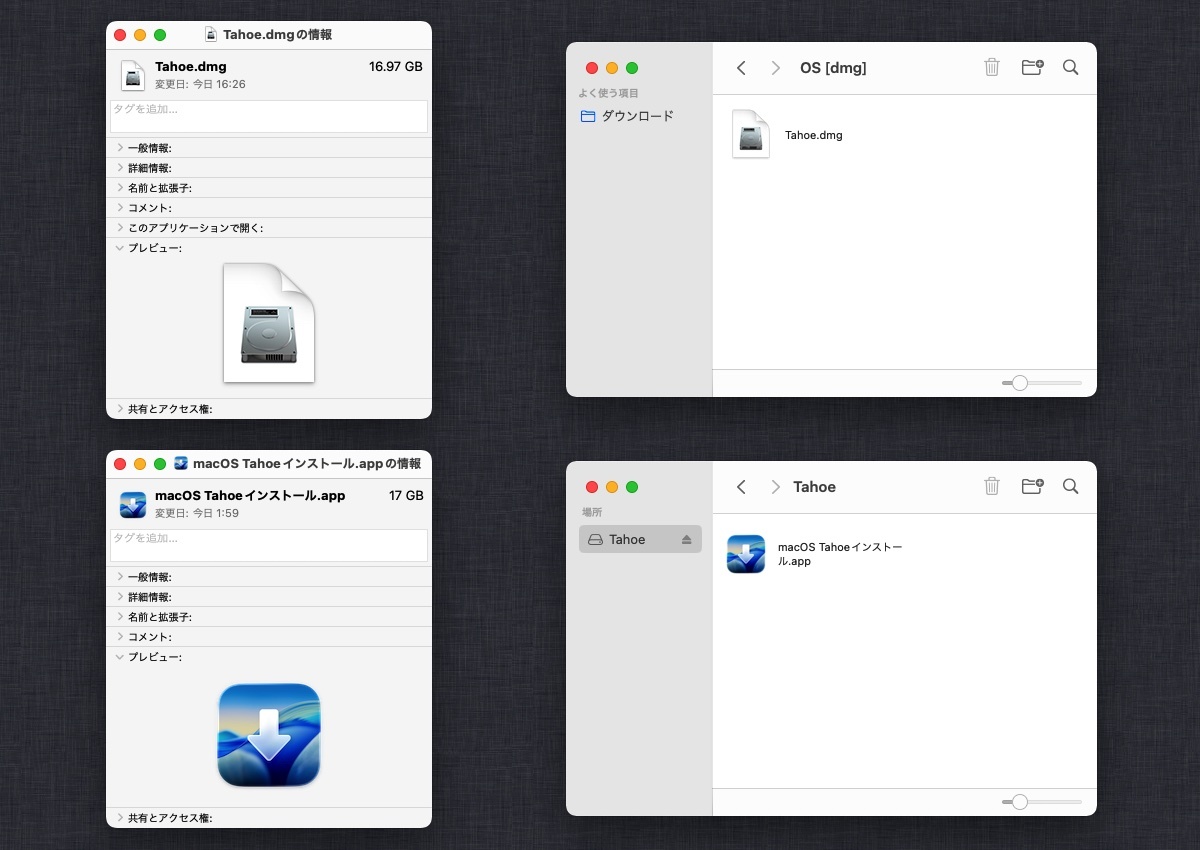Select the Tahoe.dmg file icon in Finder
This screenshot has width=1200, height=850.
[x=751, y=135]
